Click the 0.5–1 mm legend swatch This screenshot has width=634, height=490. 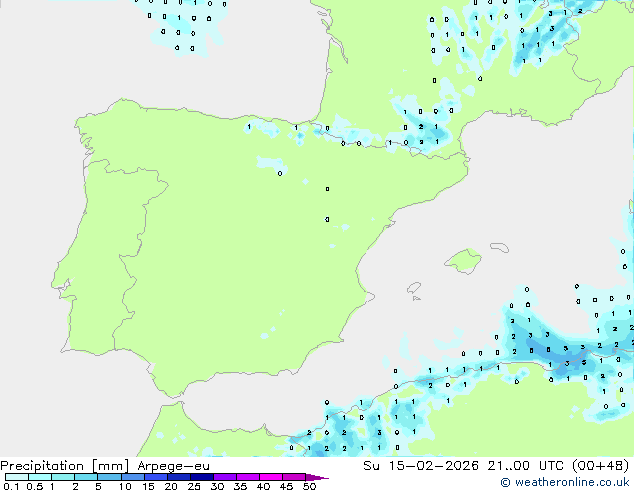pos(40,477)
